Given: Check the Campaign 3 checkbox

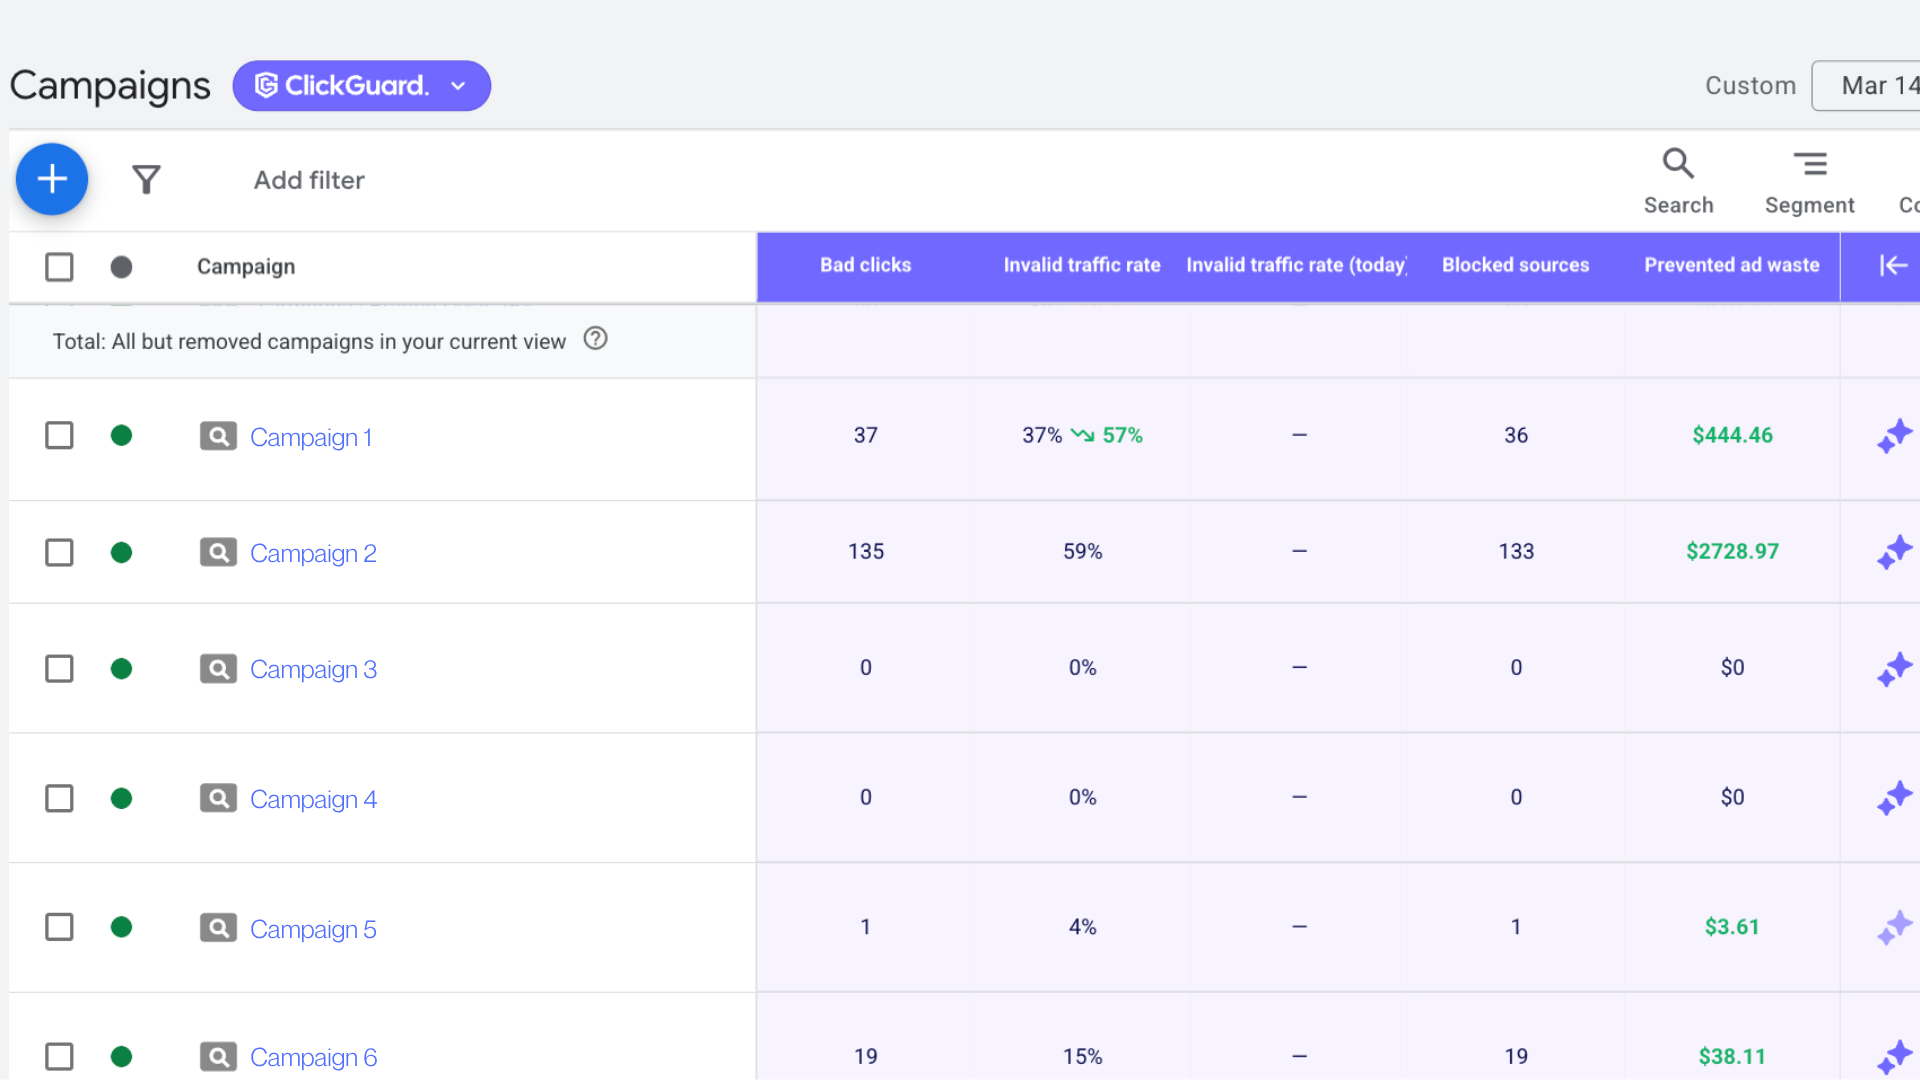Looking at the screenshot, I should click(x=59, y=669).
